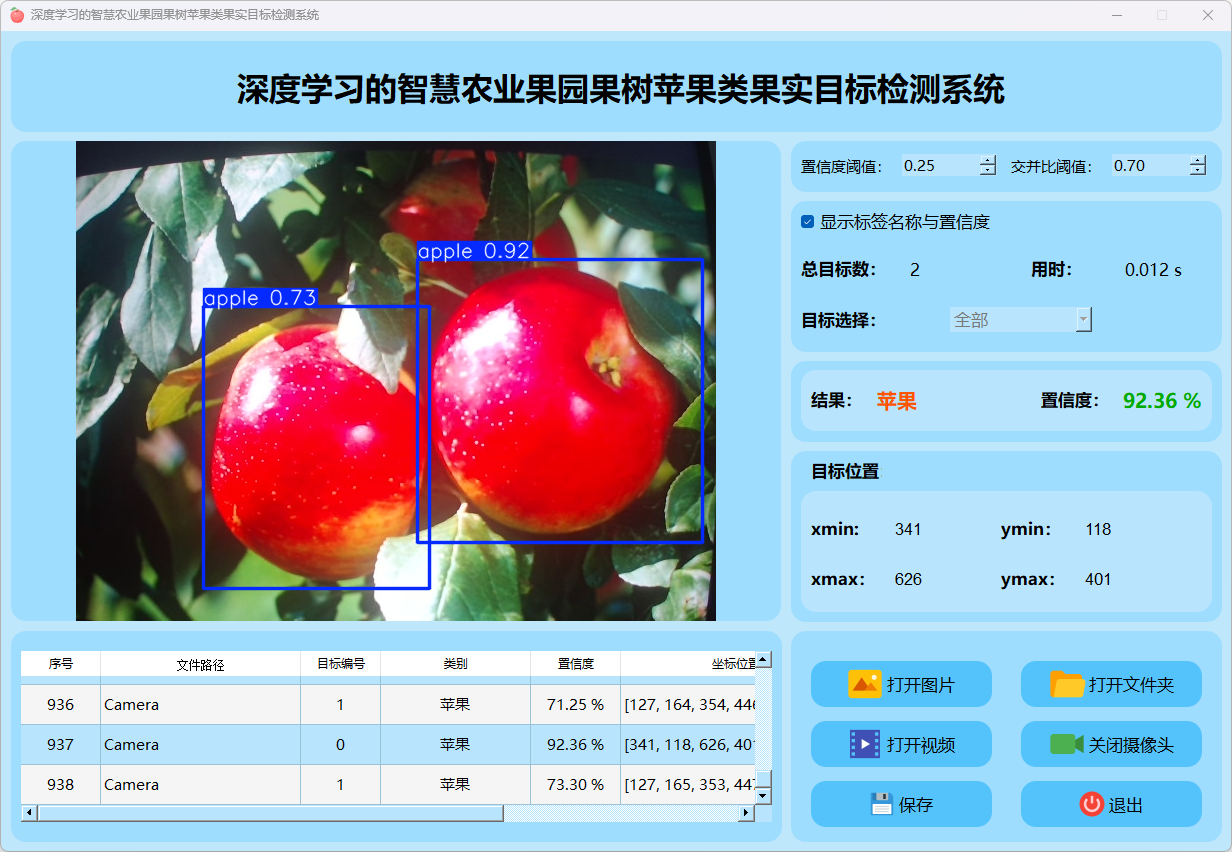Click Camera path cell in row 938
Image resolution: width=1232 pixels, height=852 pixels.
(201, 785)
